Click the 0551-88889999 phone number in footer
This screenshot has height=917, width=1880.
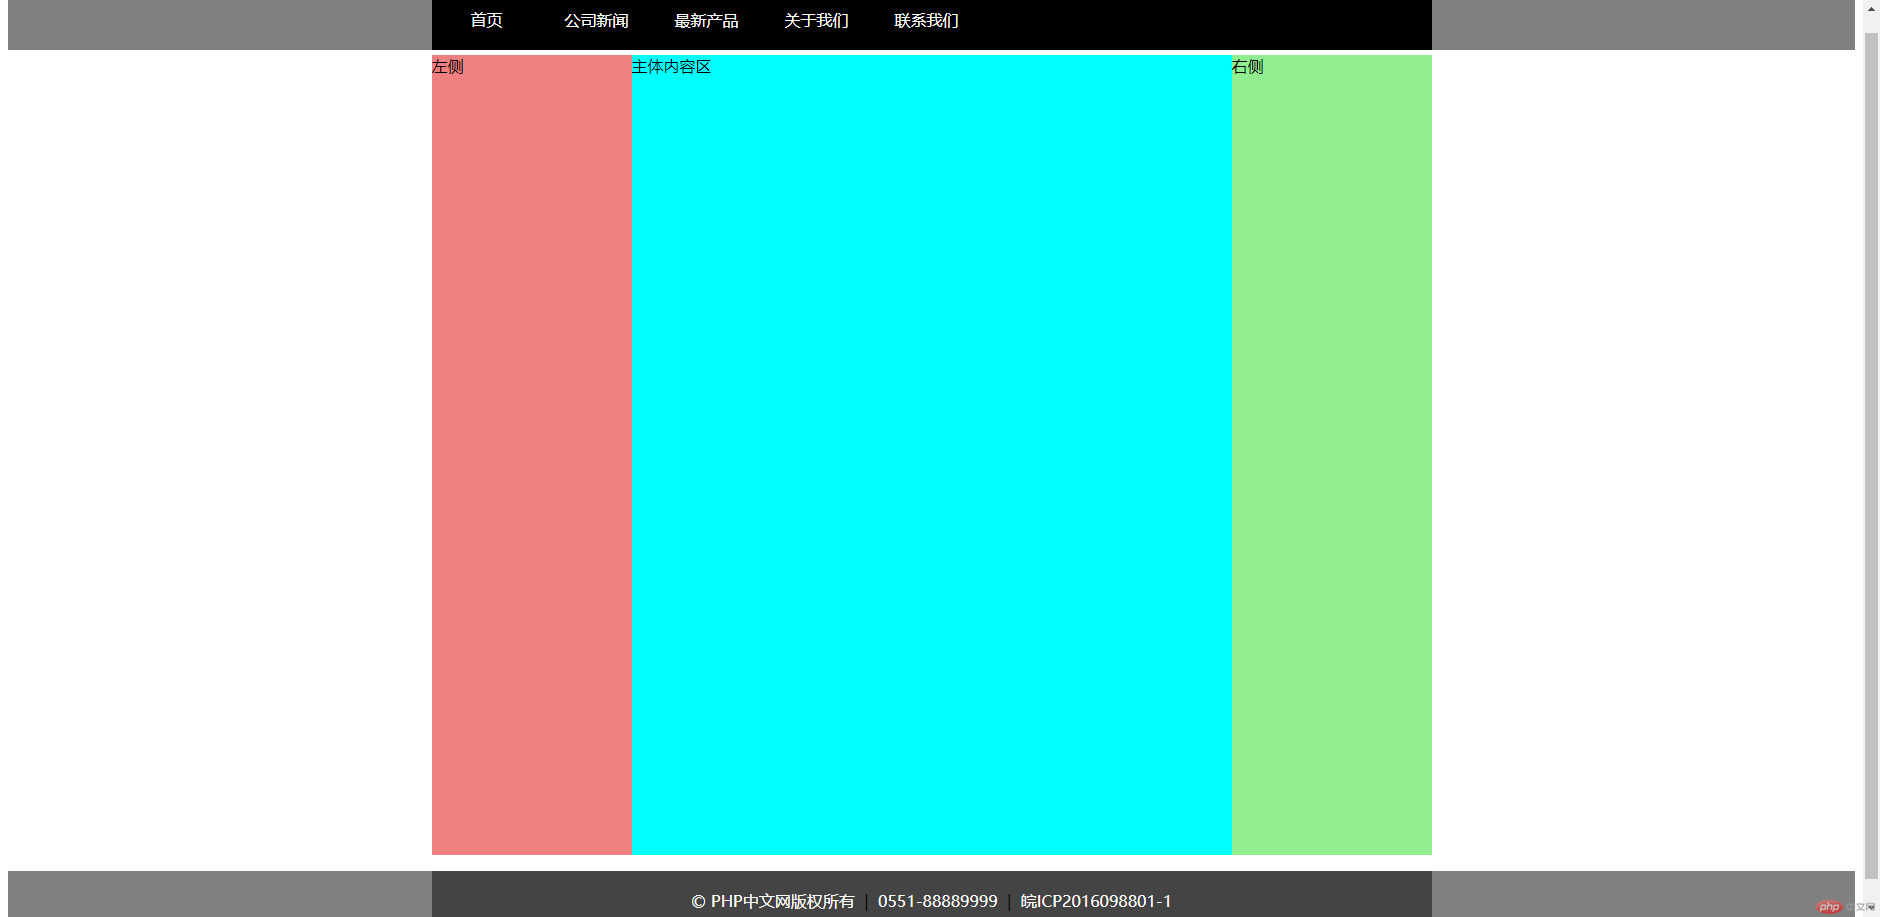938,901
